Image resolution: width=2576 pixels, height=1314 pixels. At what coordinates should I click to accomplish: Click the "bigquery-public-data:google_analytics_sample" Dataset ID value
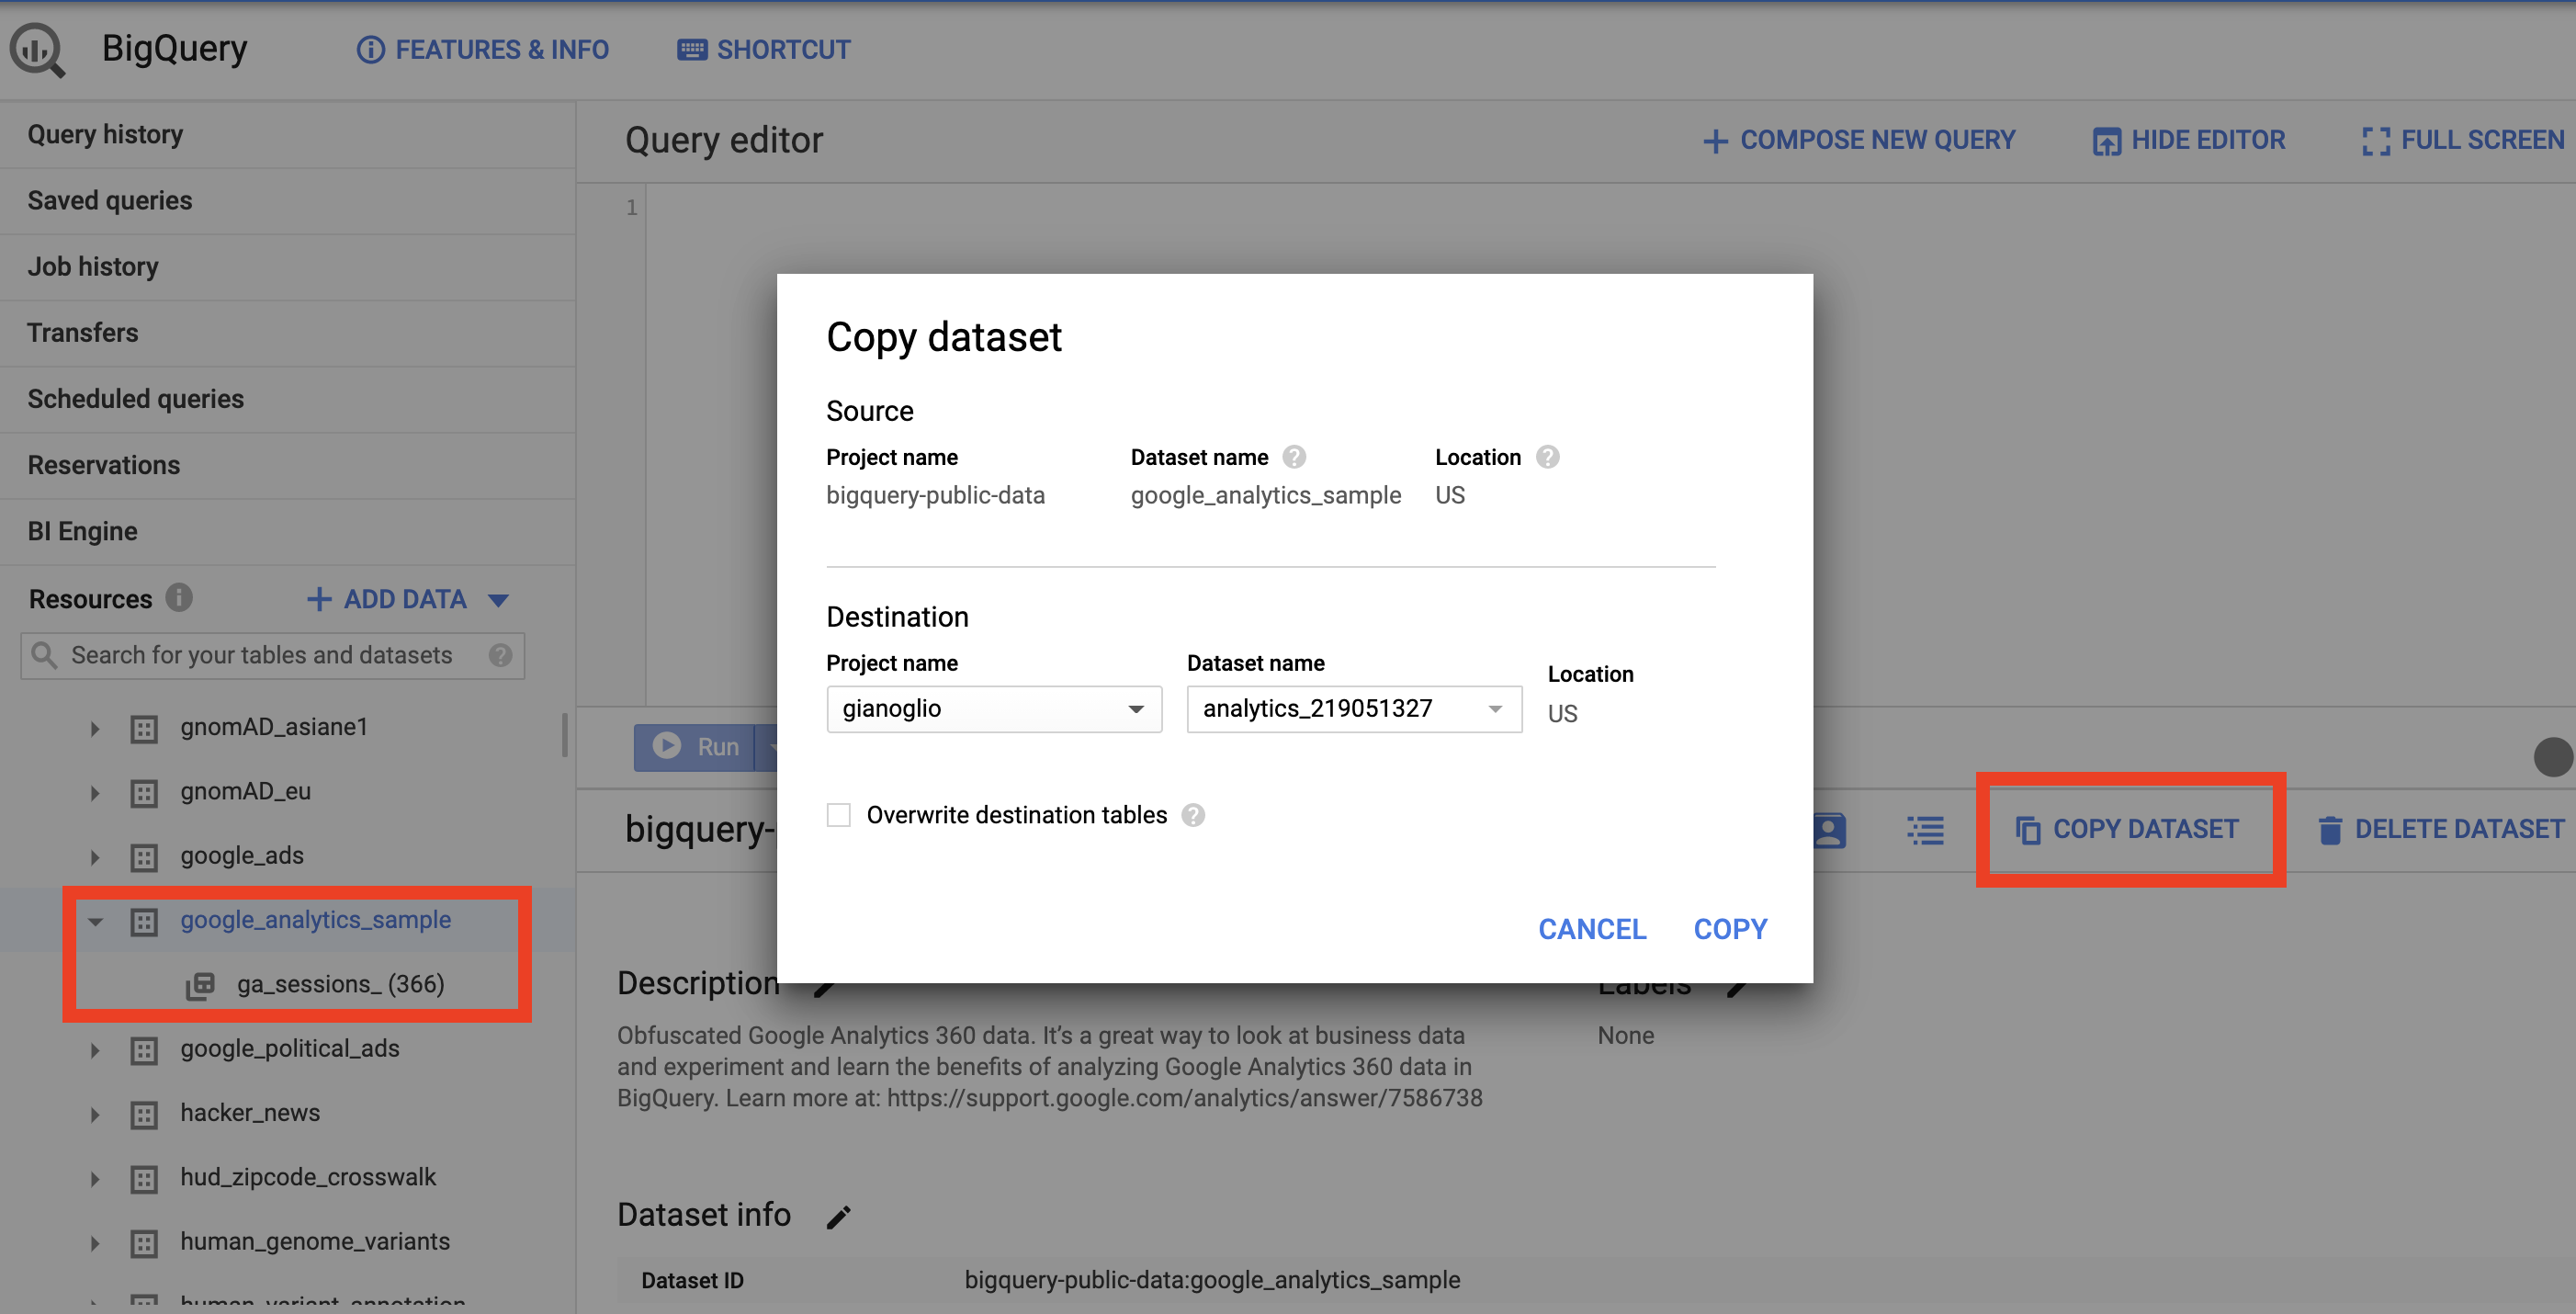coord(1212,1279)
